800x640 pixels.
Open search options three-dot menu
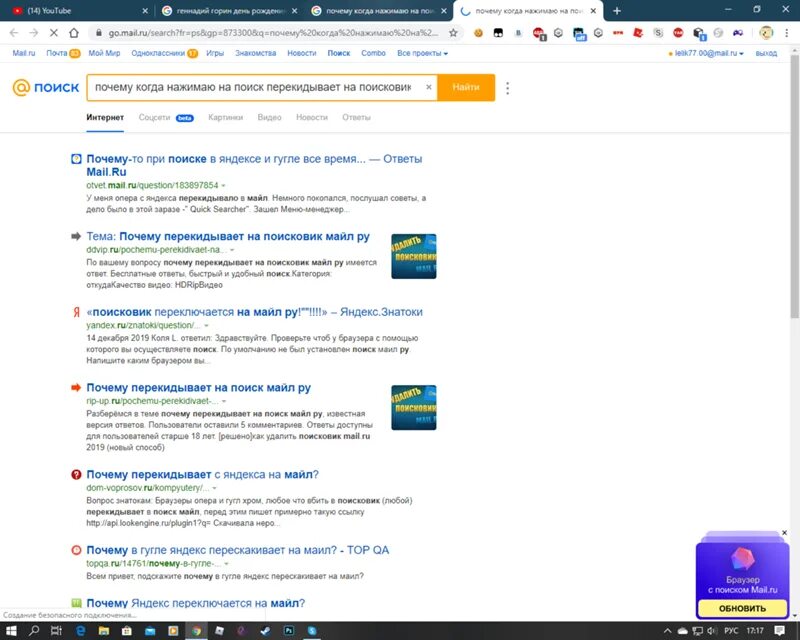tap(507, 88)
